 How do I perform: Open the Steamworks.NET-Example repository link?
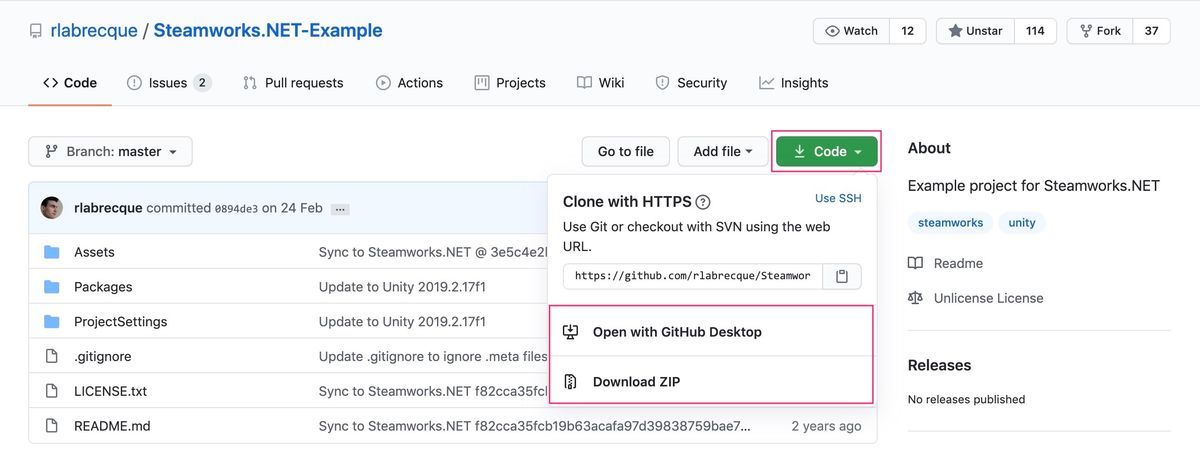[x=268, y=30]
